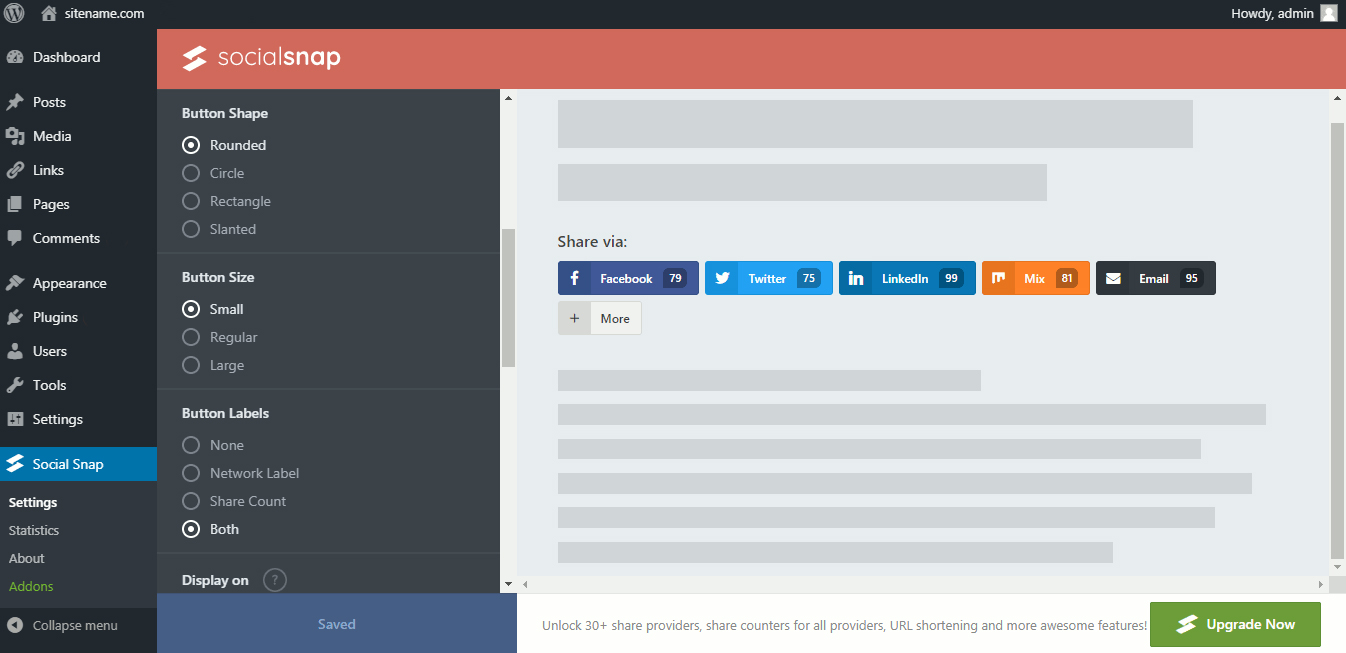Screen dimensions: 1346x653
Task: Click the Saved button
Action: click(x=337, y=624)
